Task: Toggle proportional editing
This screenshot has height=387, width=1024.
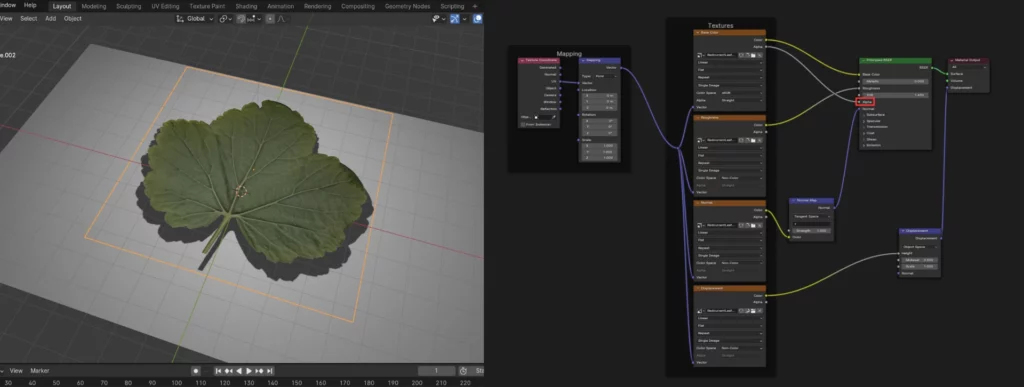Action: pos(270,19)
